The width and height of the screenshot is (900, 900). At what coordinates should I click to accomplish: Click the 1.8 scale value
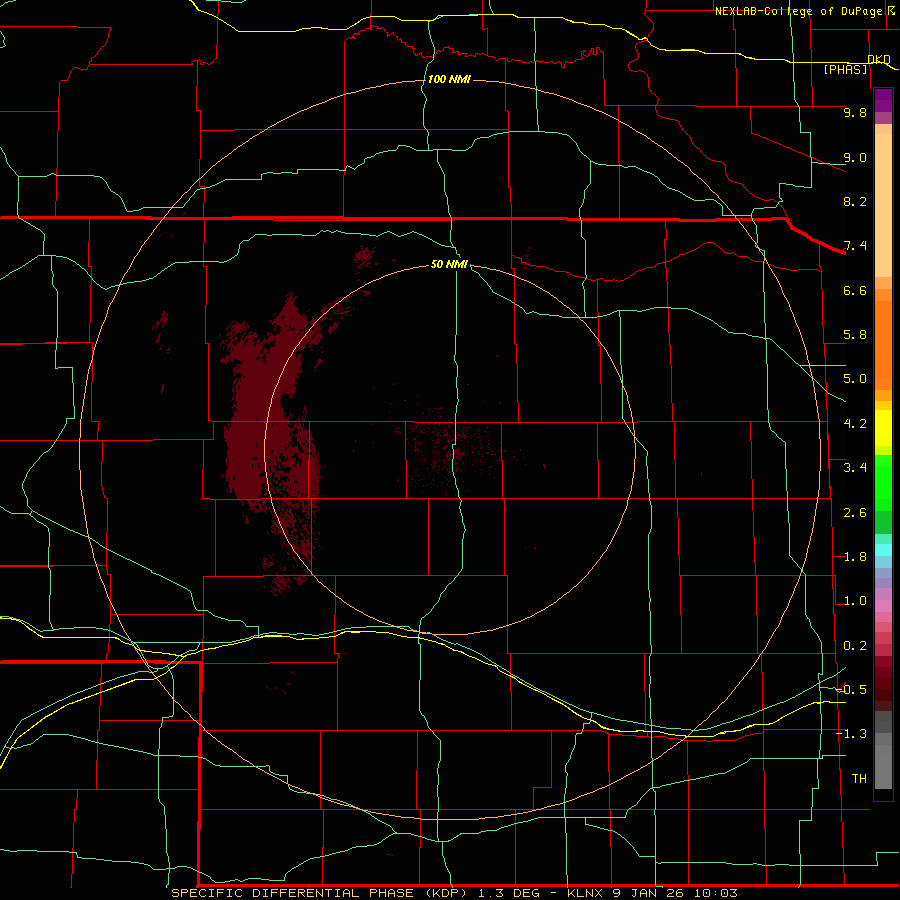[x=855, y=557]
